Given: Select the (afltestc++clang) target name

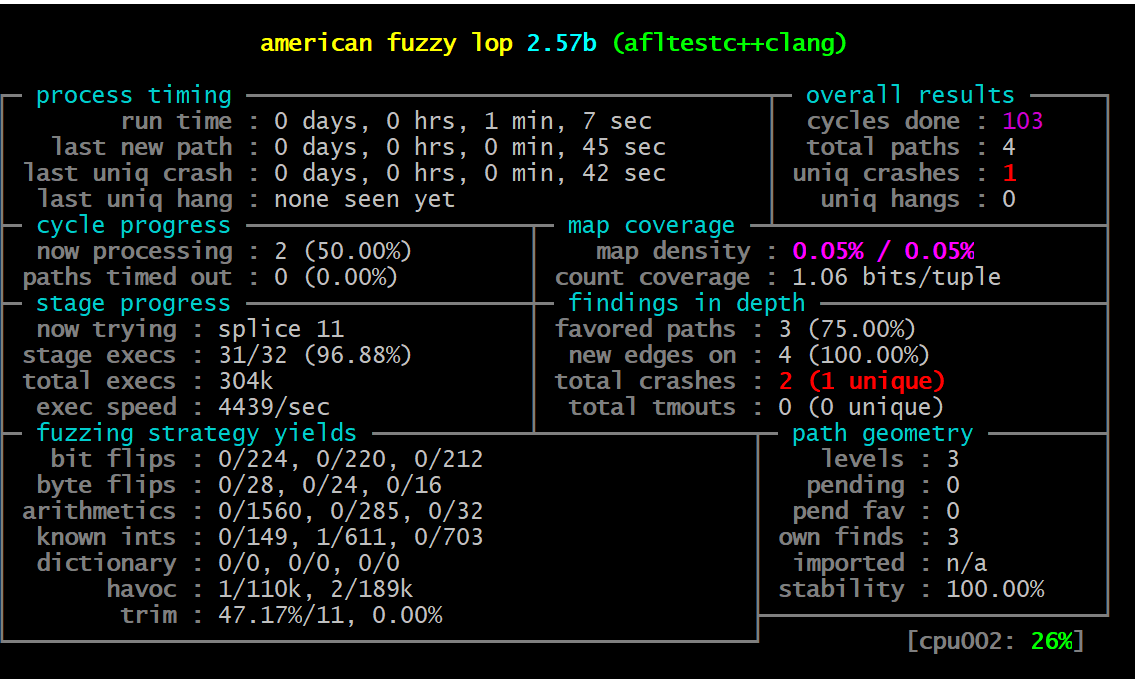Looking at the screenshot, I should point(729,43).
